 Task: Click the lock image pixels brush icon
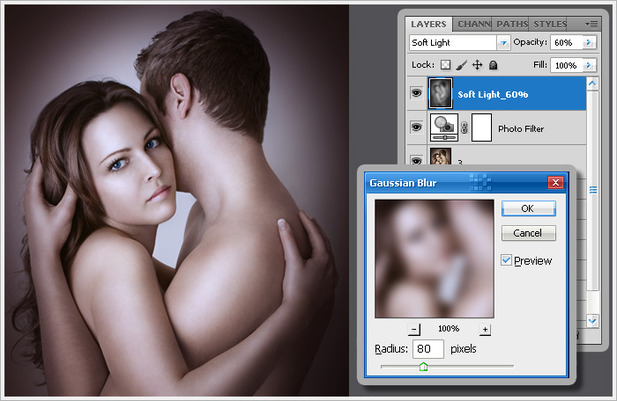click(462, 65)
